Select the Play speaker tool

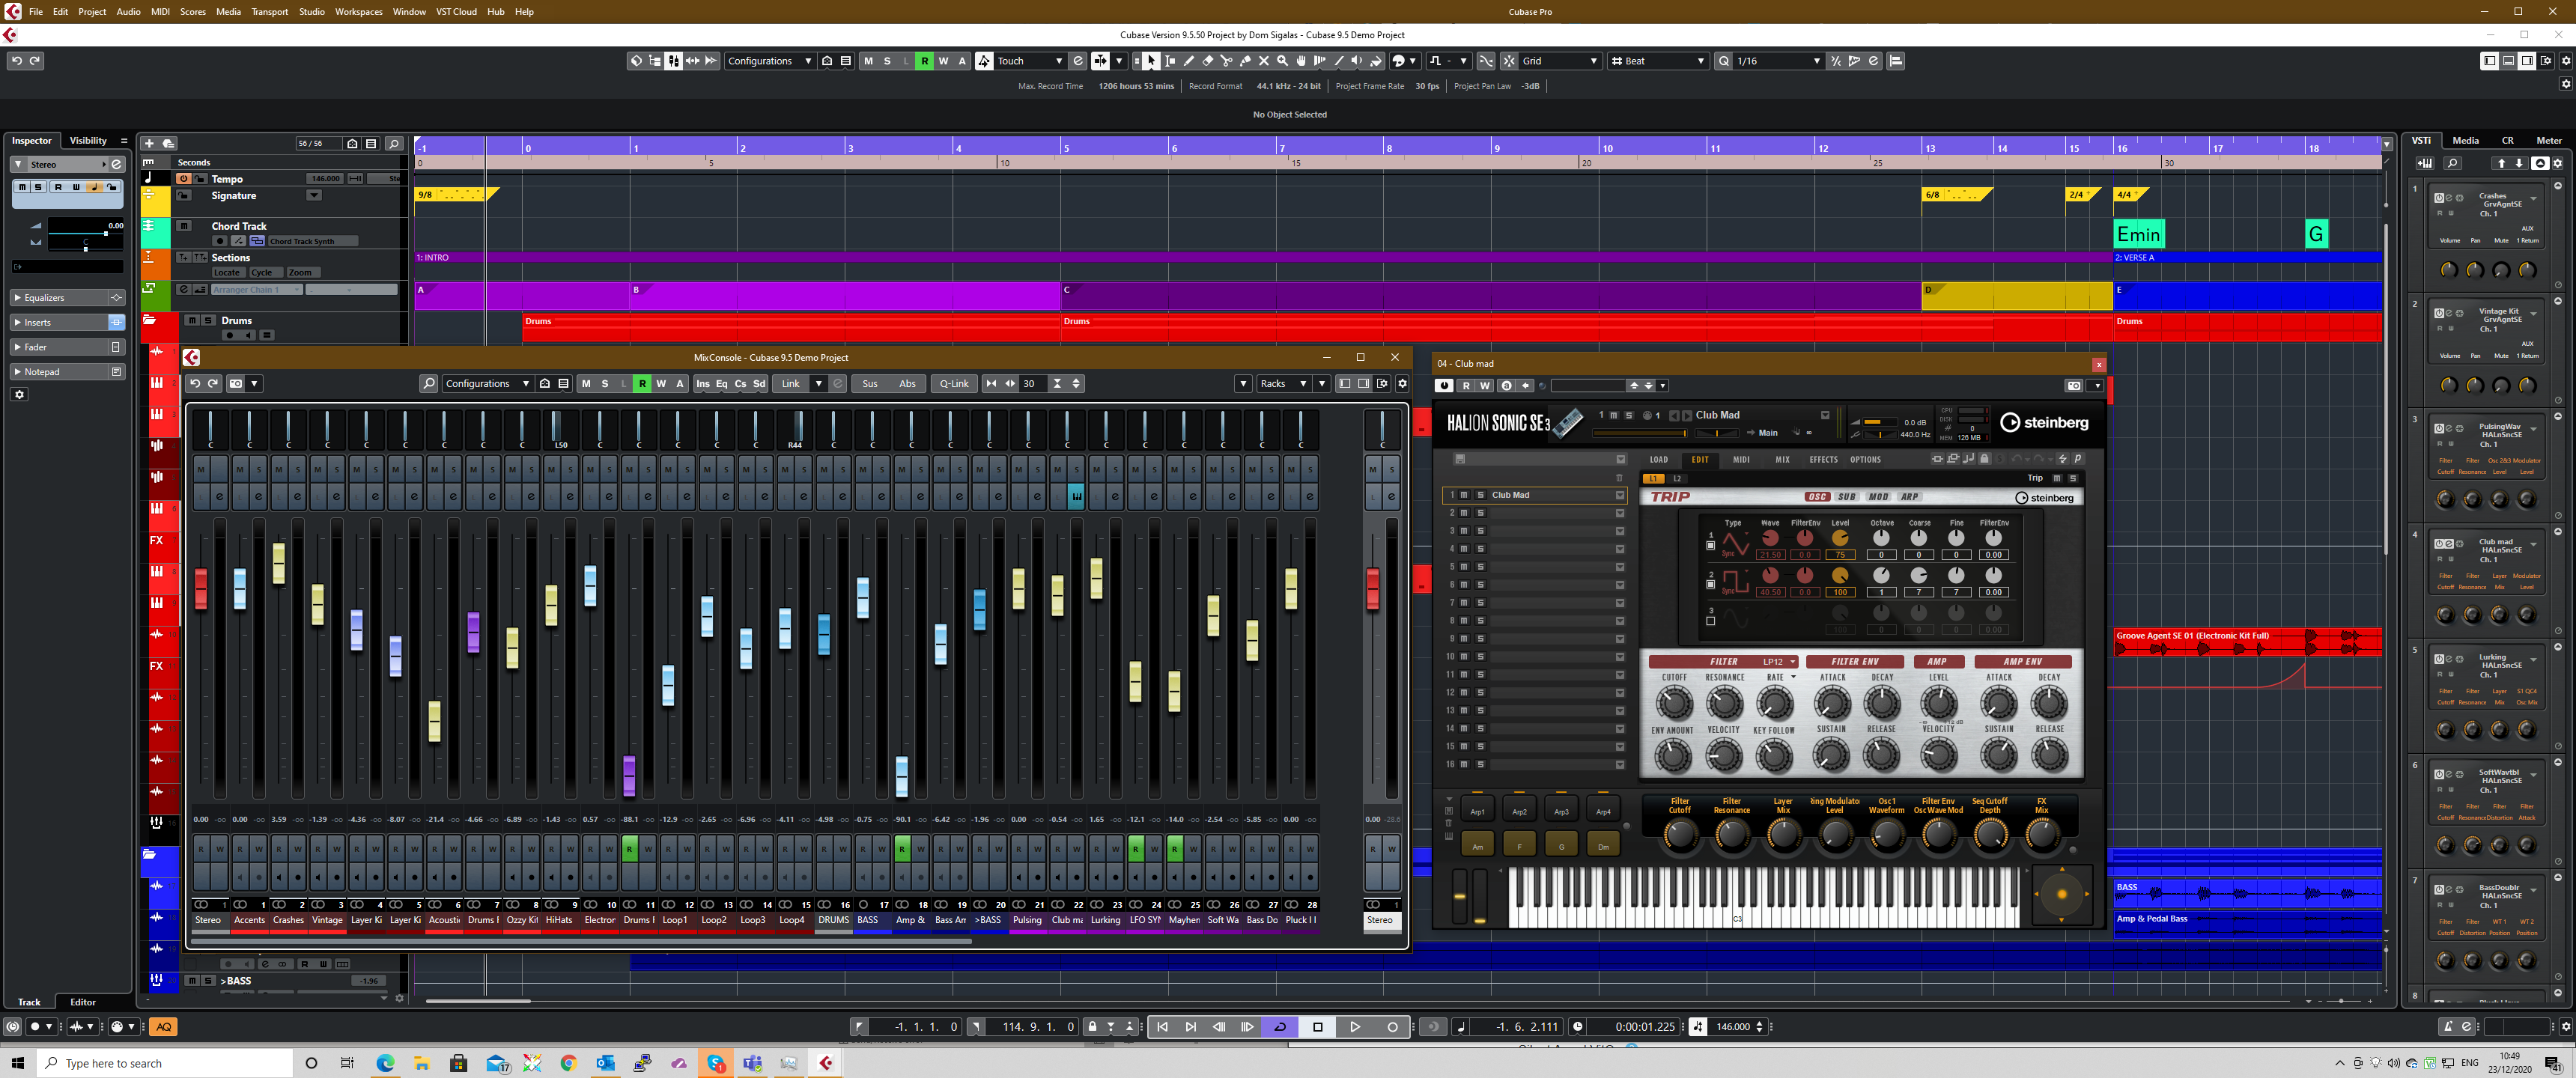(x=1357, y=61)
